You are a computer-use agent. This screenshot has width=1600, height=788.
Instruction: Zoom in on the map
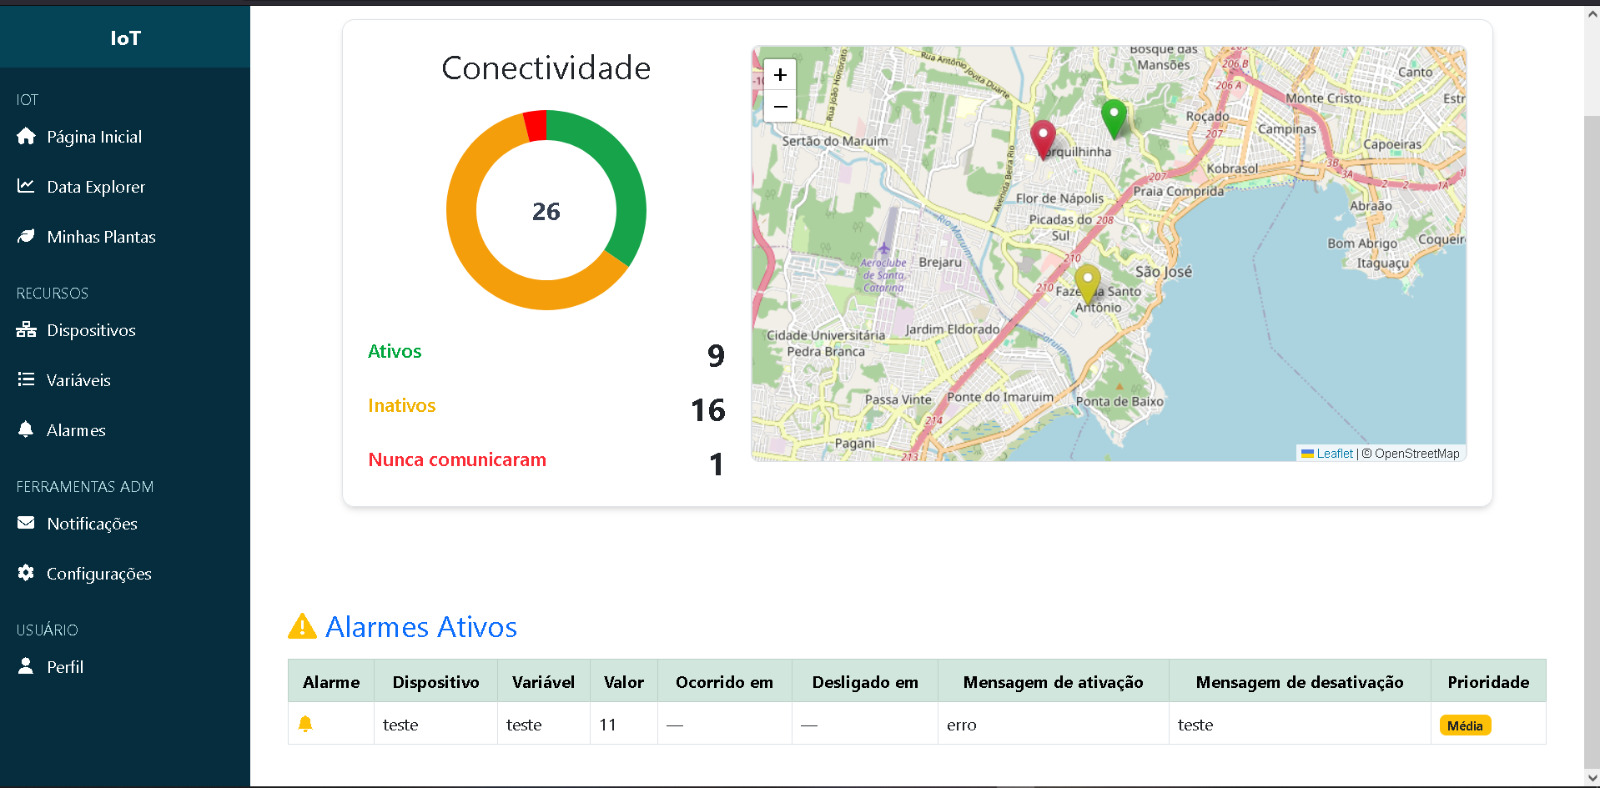780,75
